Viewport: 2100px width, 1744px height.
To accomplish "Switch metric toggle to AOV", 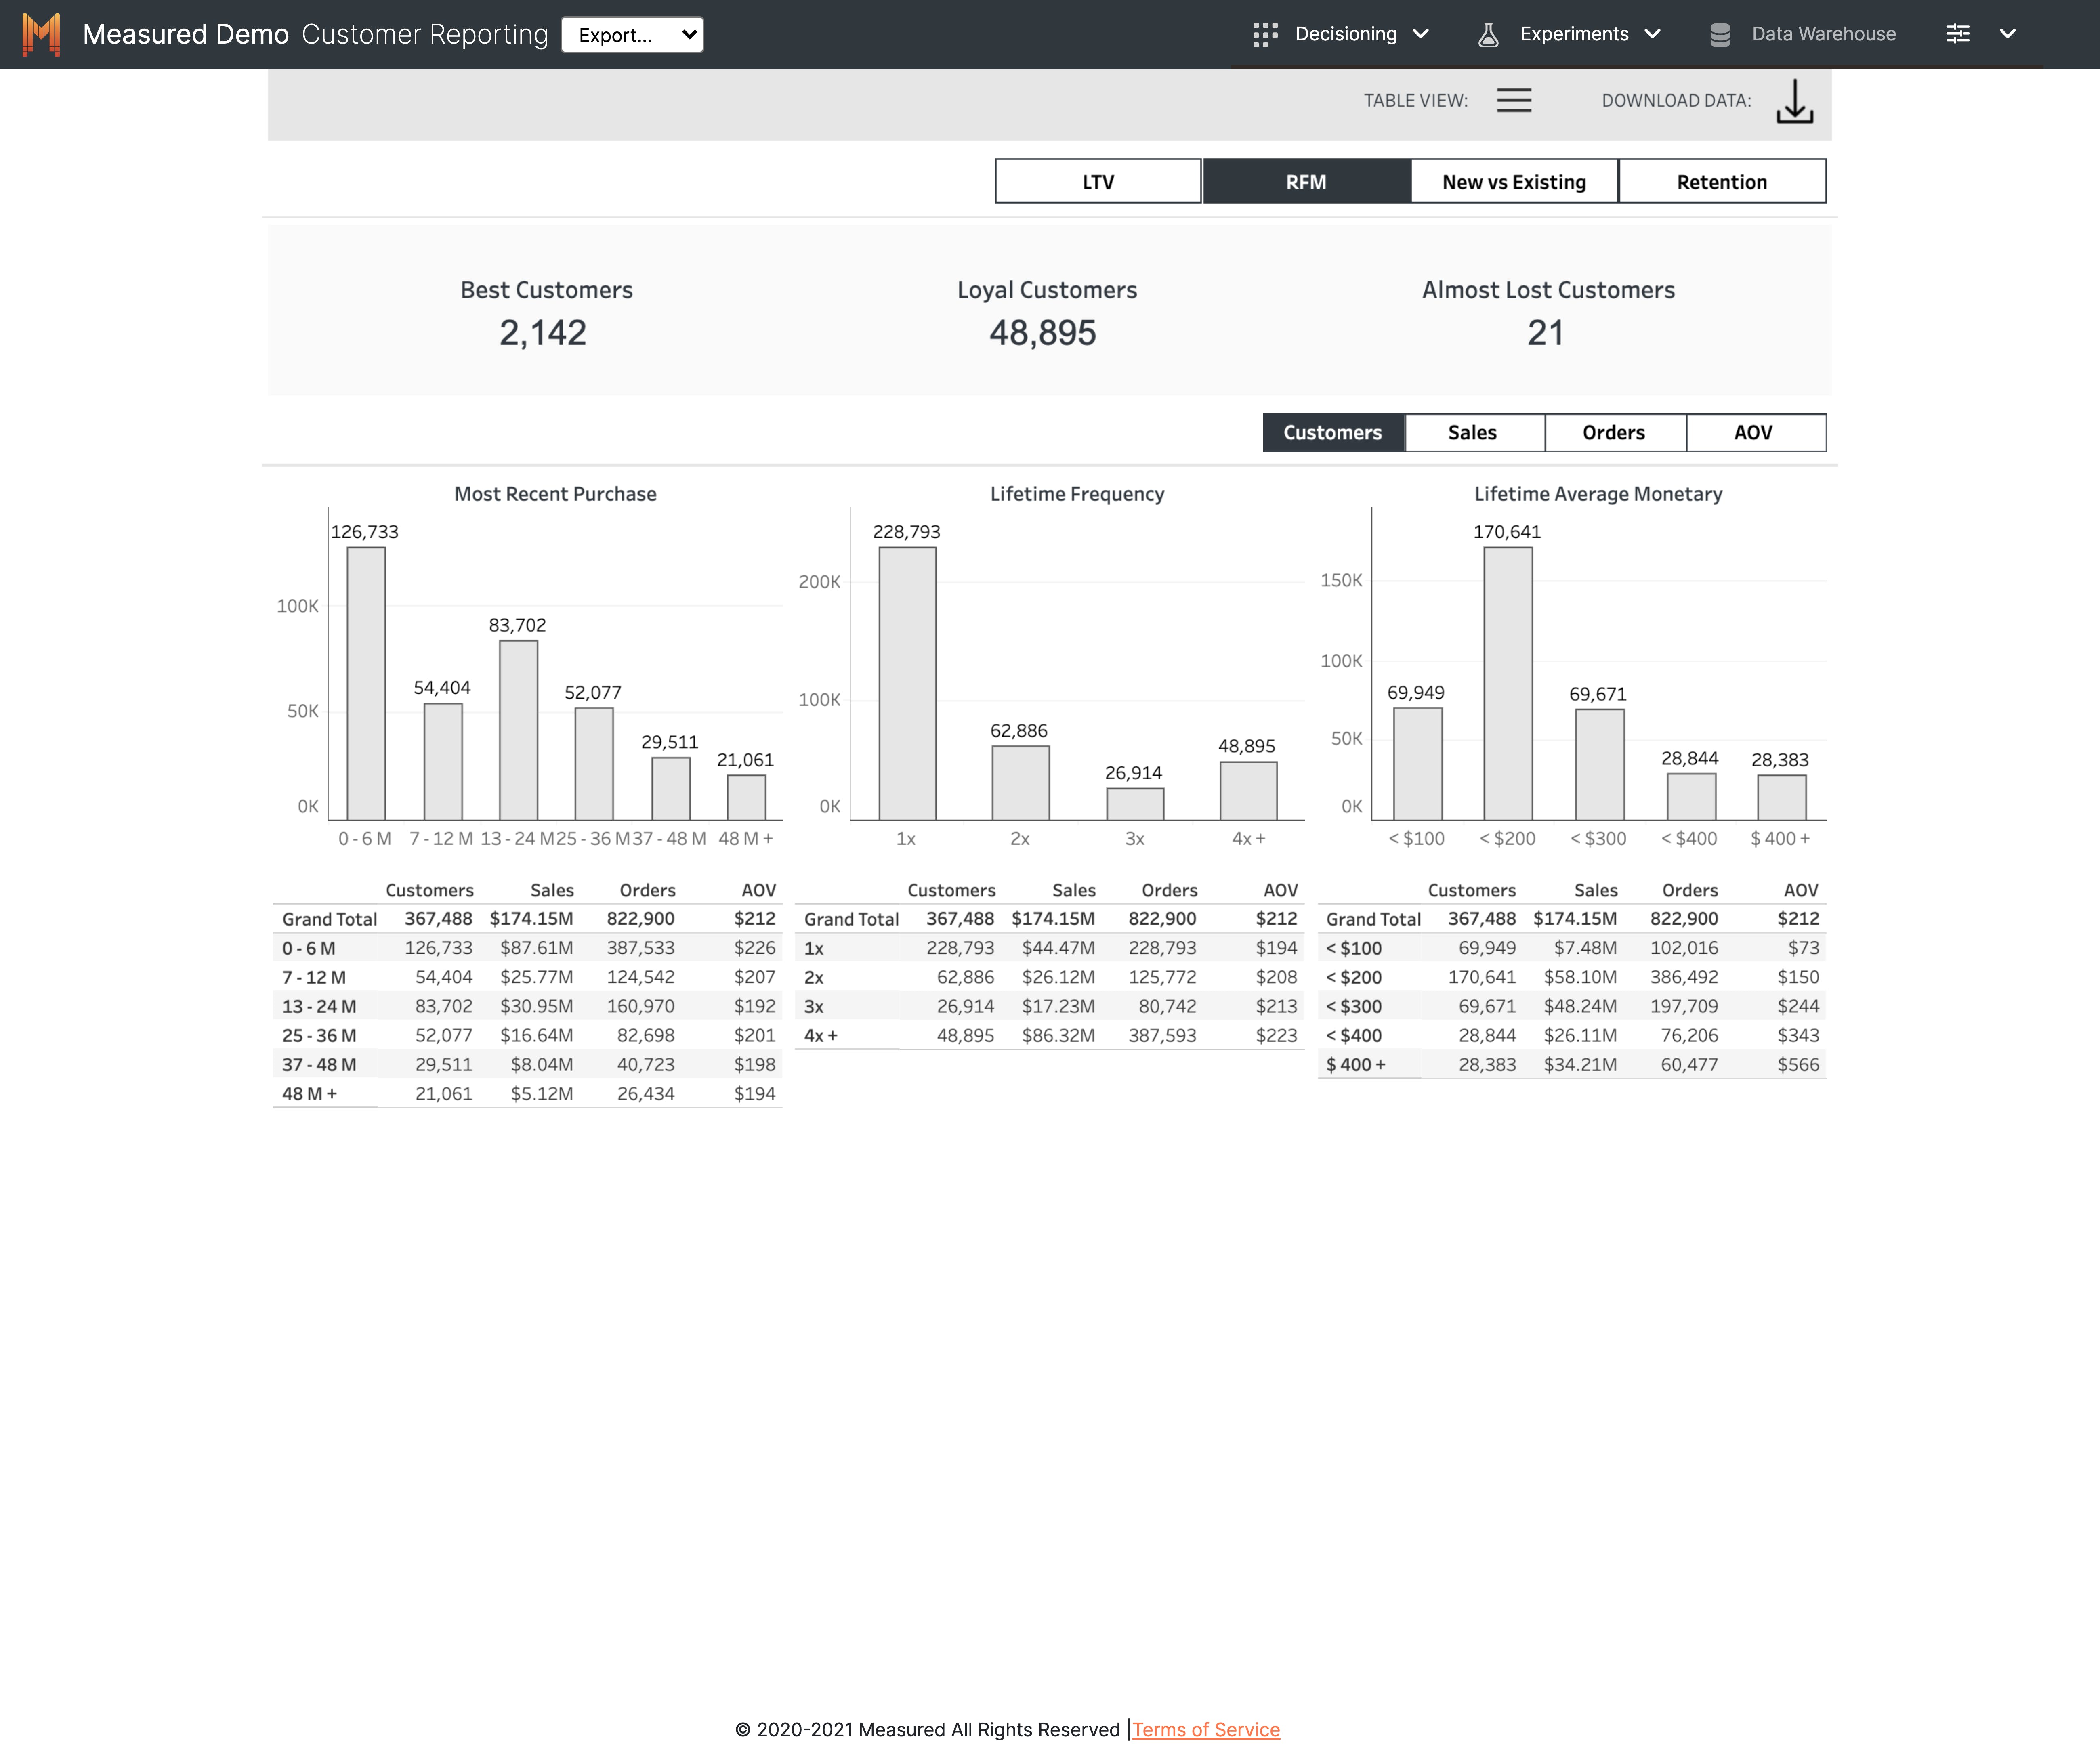I will tap(1753, 433).
